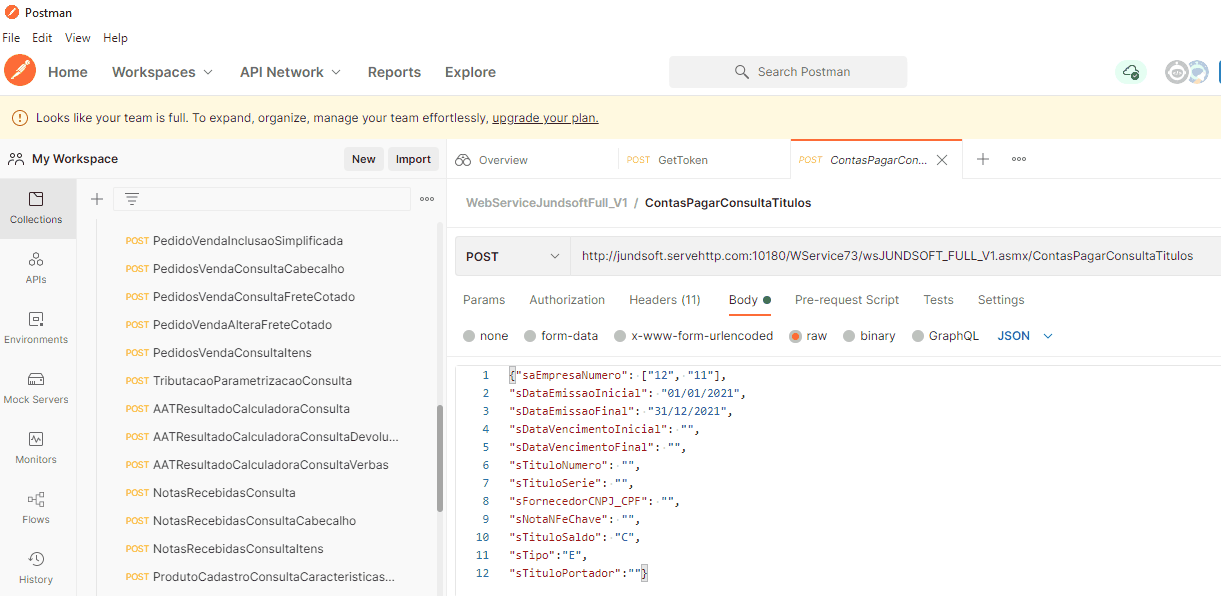Image resolution: width=1221 pixels, height=596 pixels.
Task: Open the File menu
Action: click(x=11, y=38)
